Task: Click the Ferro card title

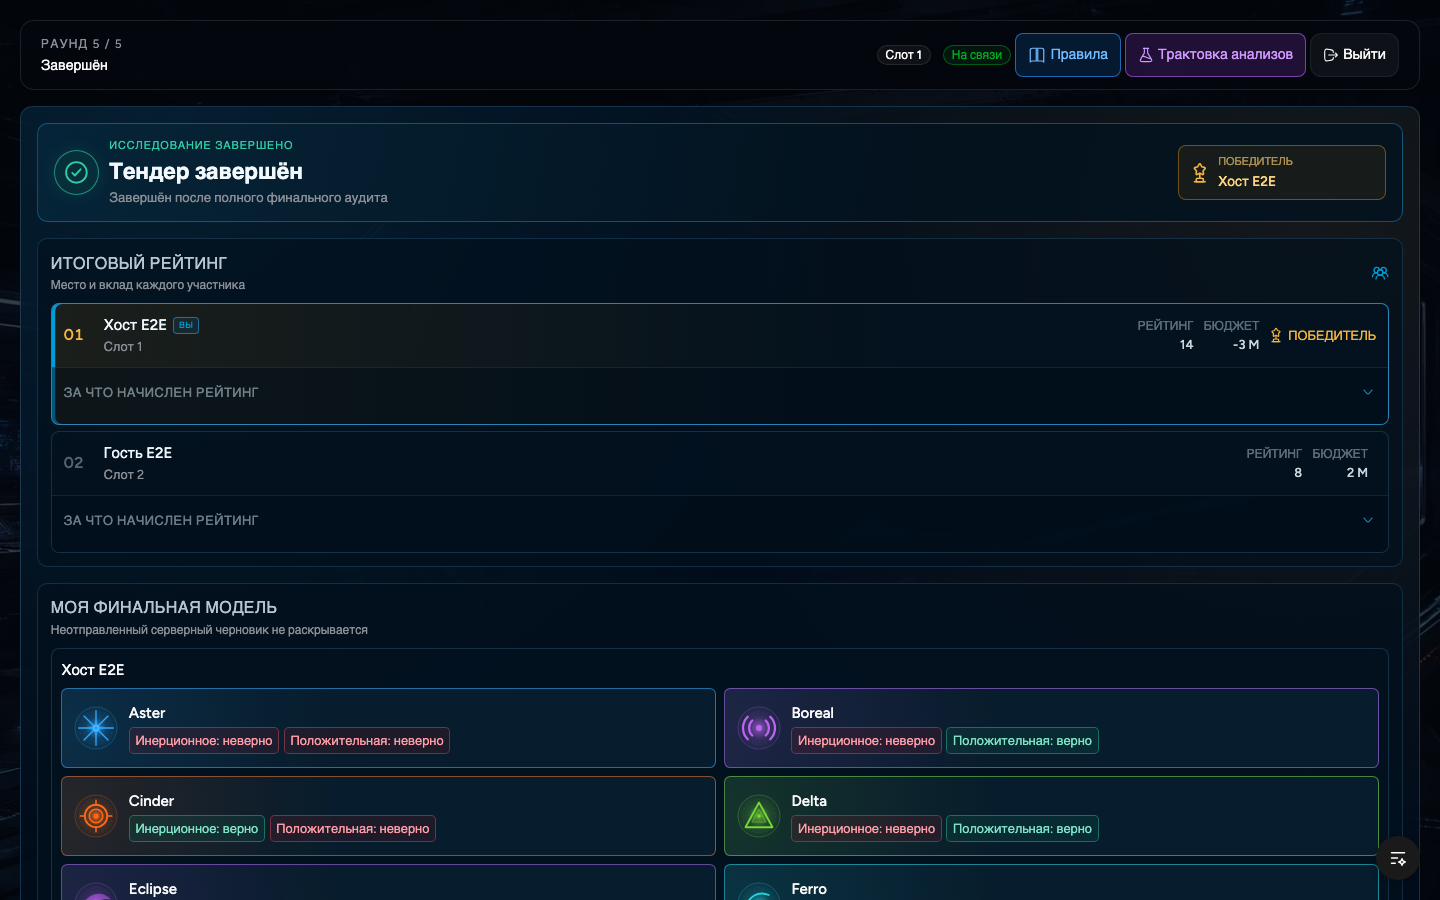Action: pos(809,889)
